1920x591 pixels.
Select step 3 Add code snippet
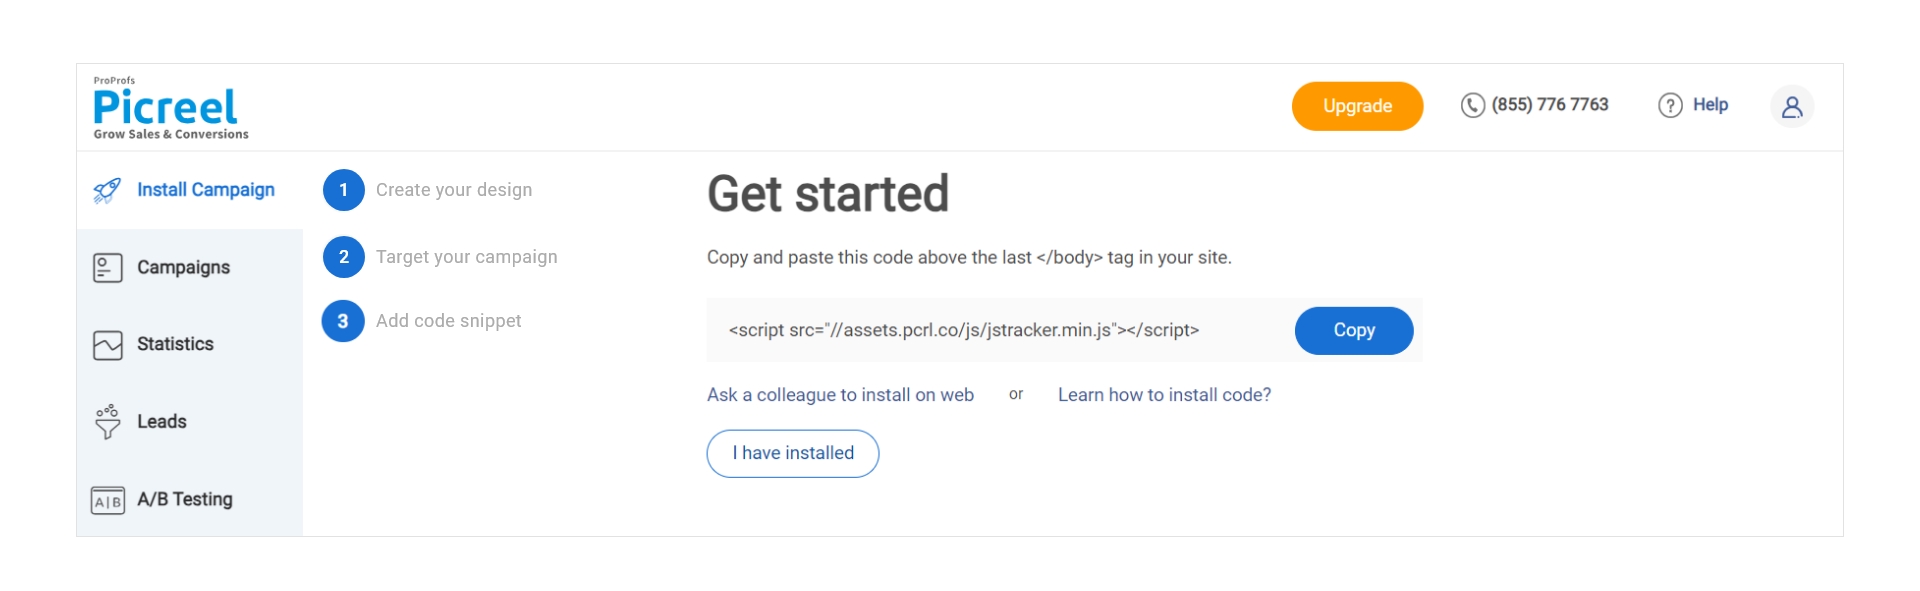point(448,321)
